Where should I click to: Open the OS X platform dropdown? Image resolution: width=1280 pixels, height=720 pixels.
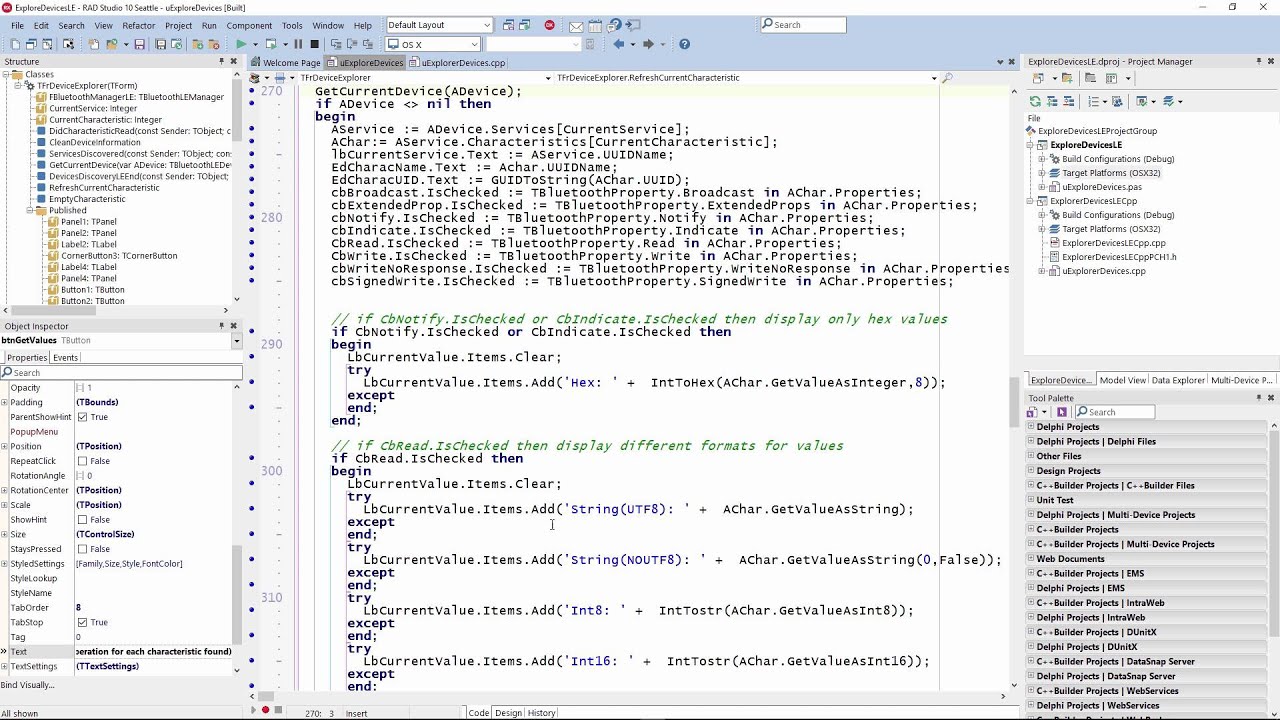tap(474, 44)
